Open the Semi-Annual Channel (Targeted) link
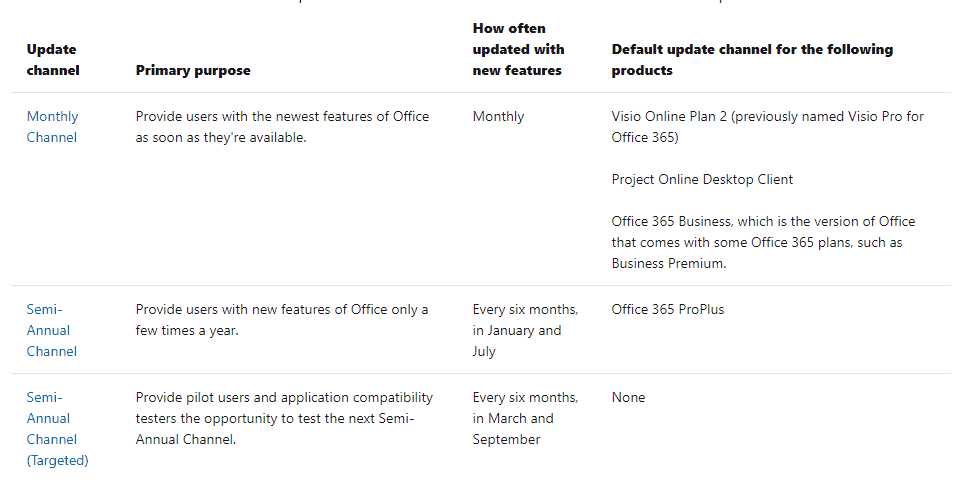Viewport: 964px width, 480px height. [x=57, y=428]
